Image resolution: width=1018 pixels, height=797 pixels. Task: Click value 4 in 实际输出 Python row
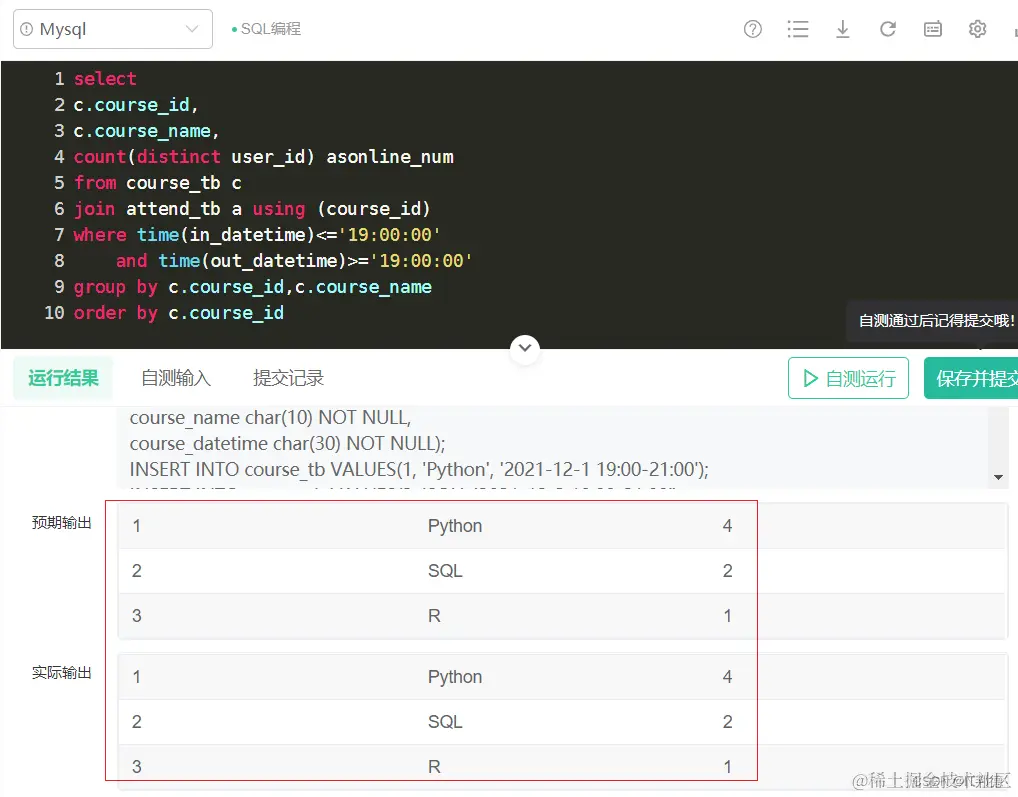tap(727, 677)
